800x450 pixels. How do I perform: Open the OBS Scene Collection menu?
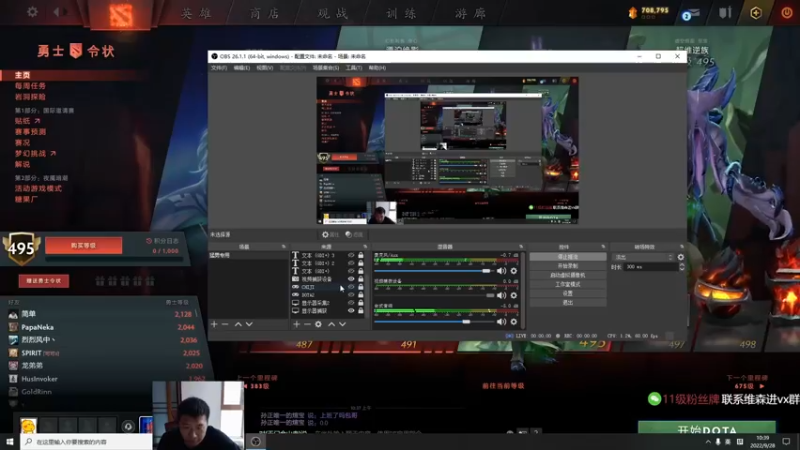pos(326,68)
